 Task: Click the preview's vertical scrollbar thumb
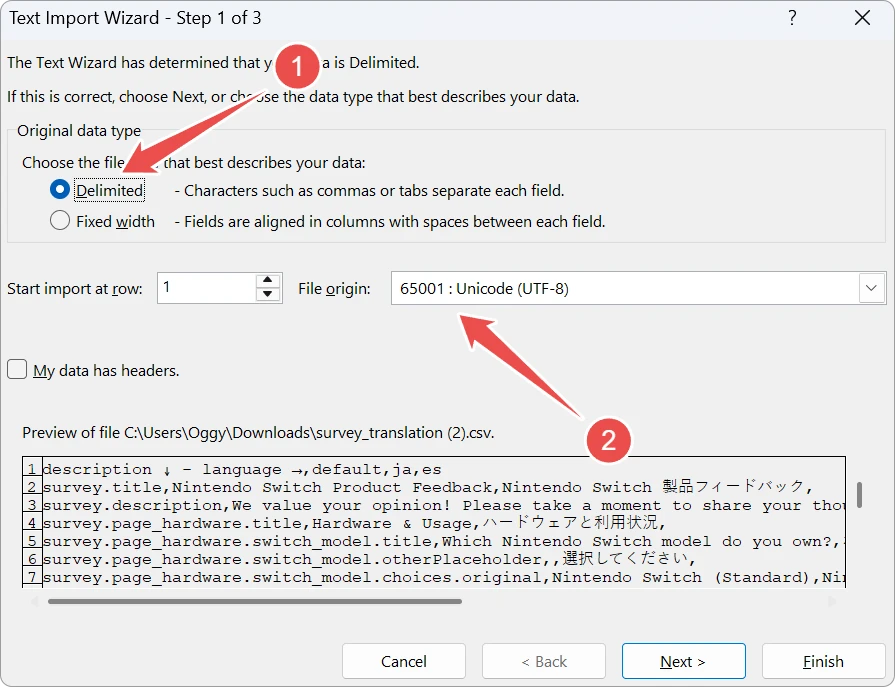859,495
